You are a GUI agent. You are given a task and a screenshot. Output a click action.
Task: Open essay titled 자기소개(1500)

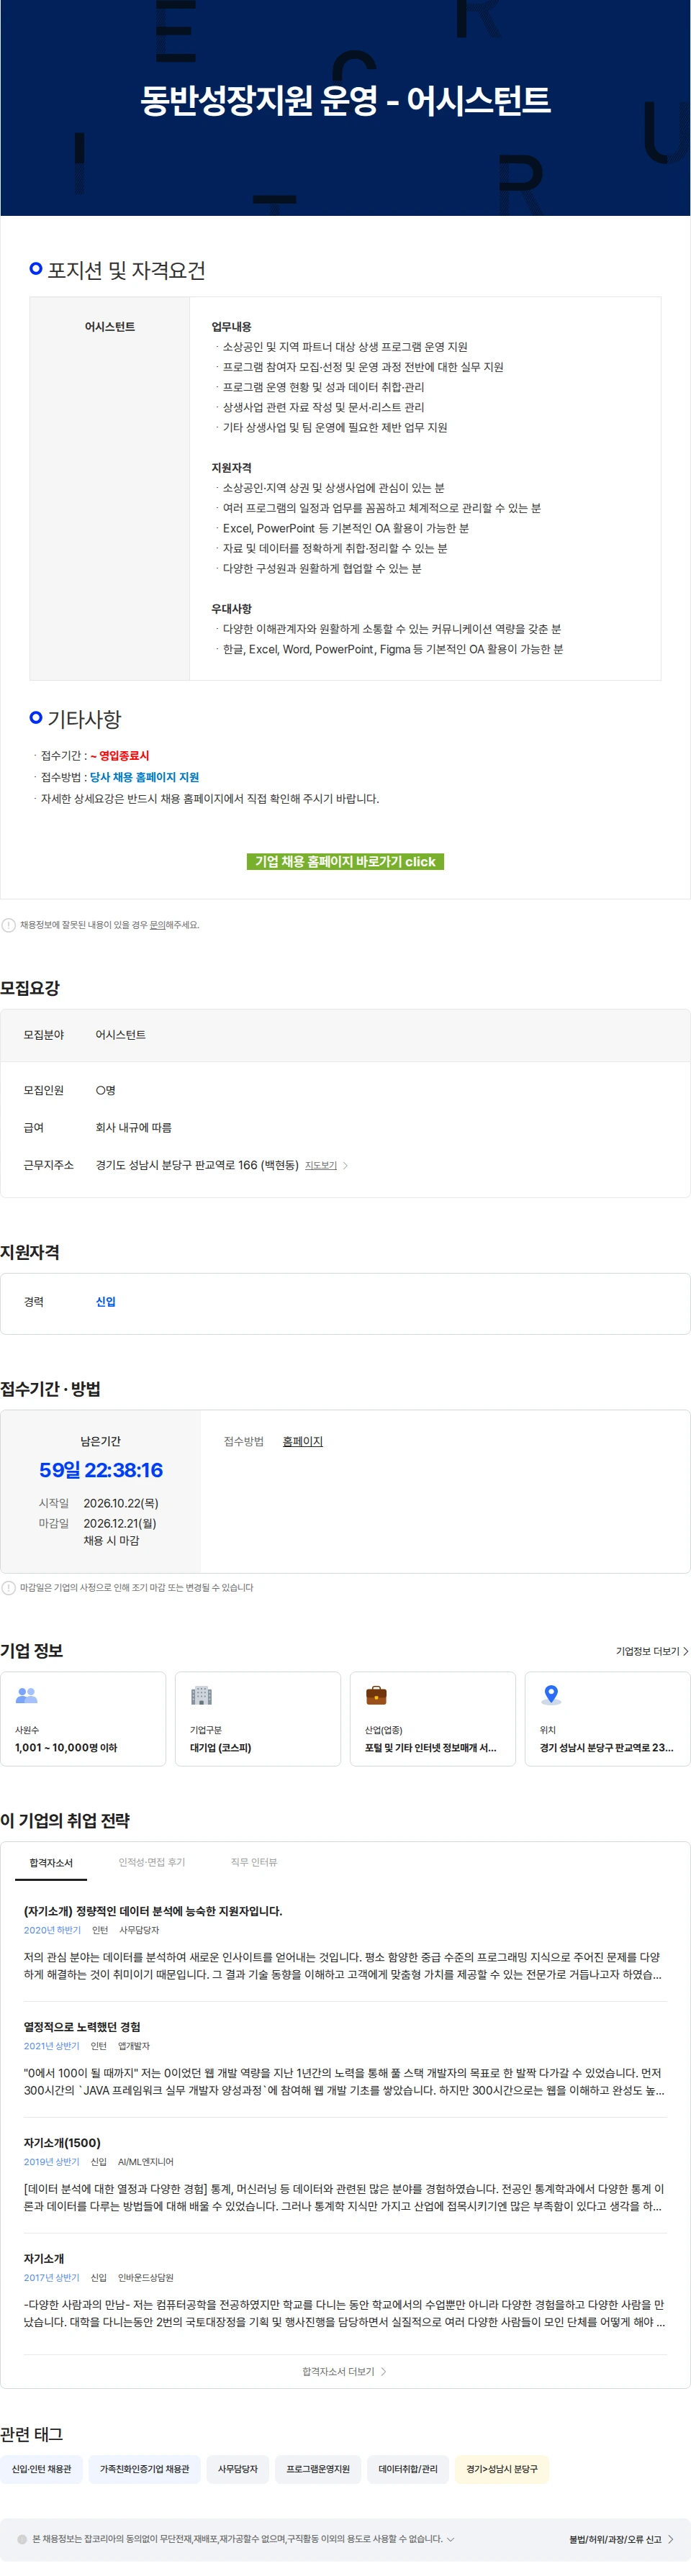tap(62, 2143)
